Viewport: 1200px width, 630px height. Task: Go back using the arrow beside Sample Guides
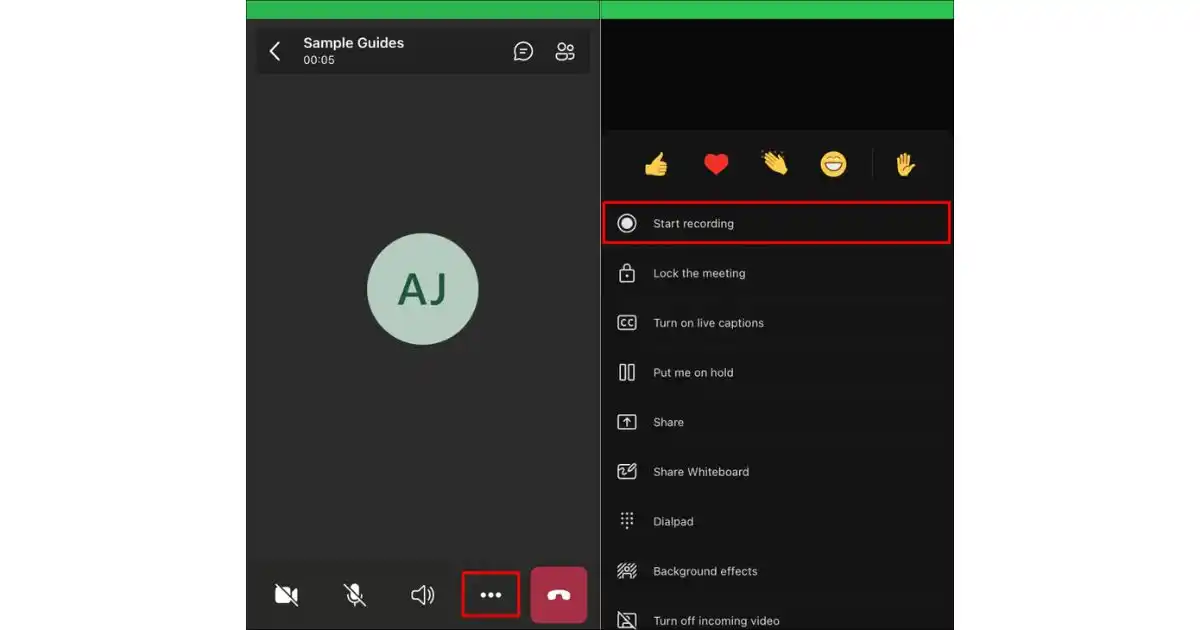point(275,51)
